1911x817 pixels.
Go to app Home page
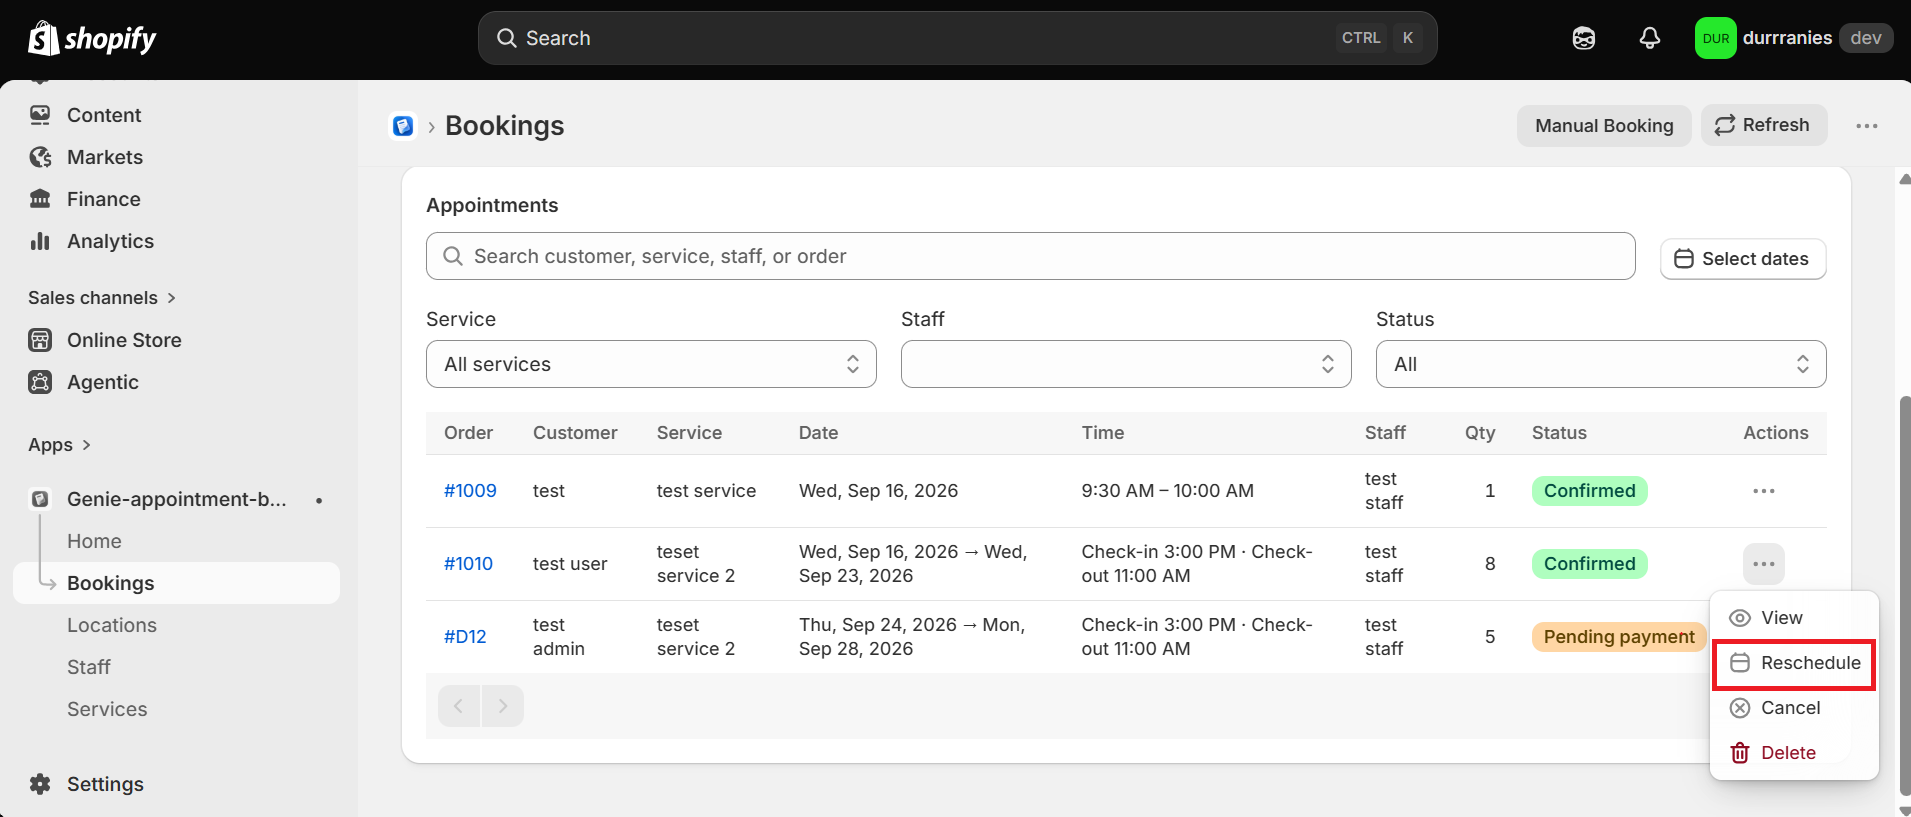pos(94,541)
